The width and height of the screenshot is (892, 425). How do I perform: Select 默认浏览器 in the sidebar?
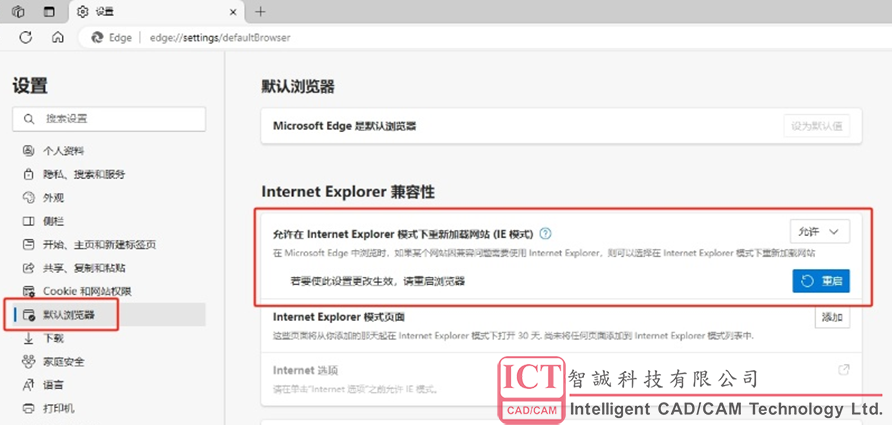(109, 315)
